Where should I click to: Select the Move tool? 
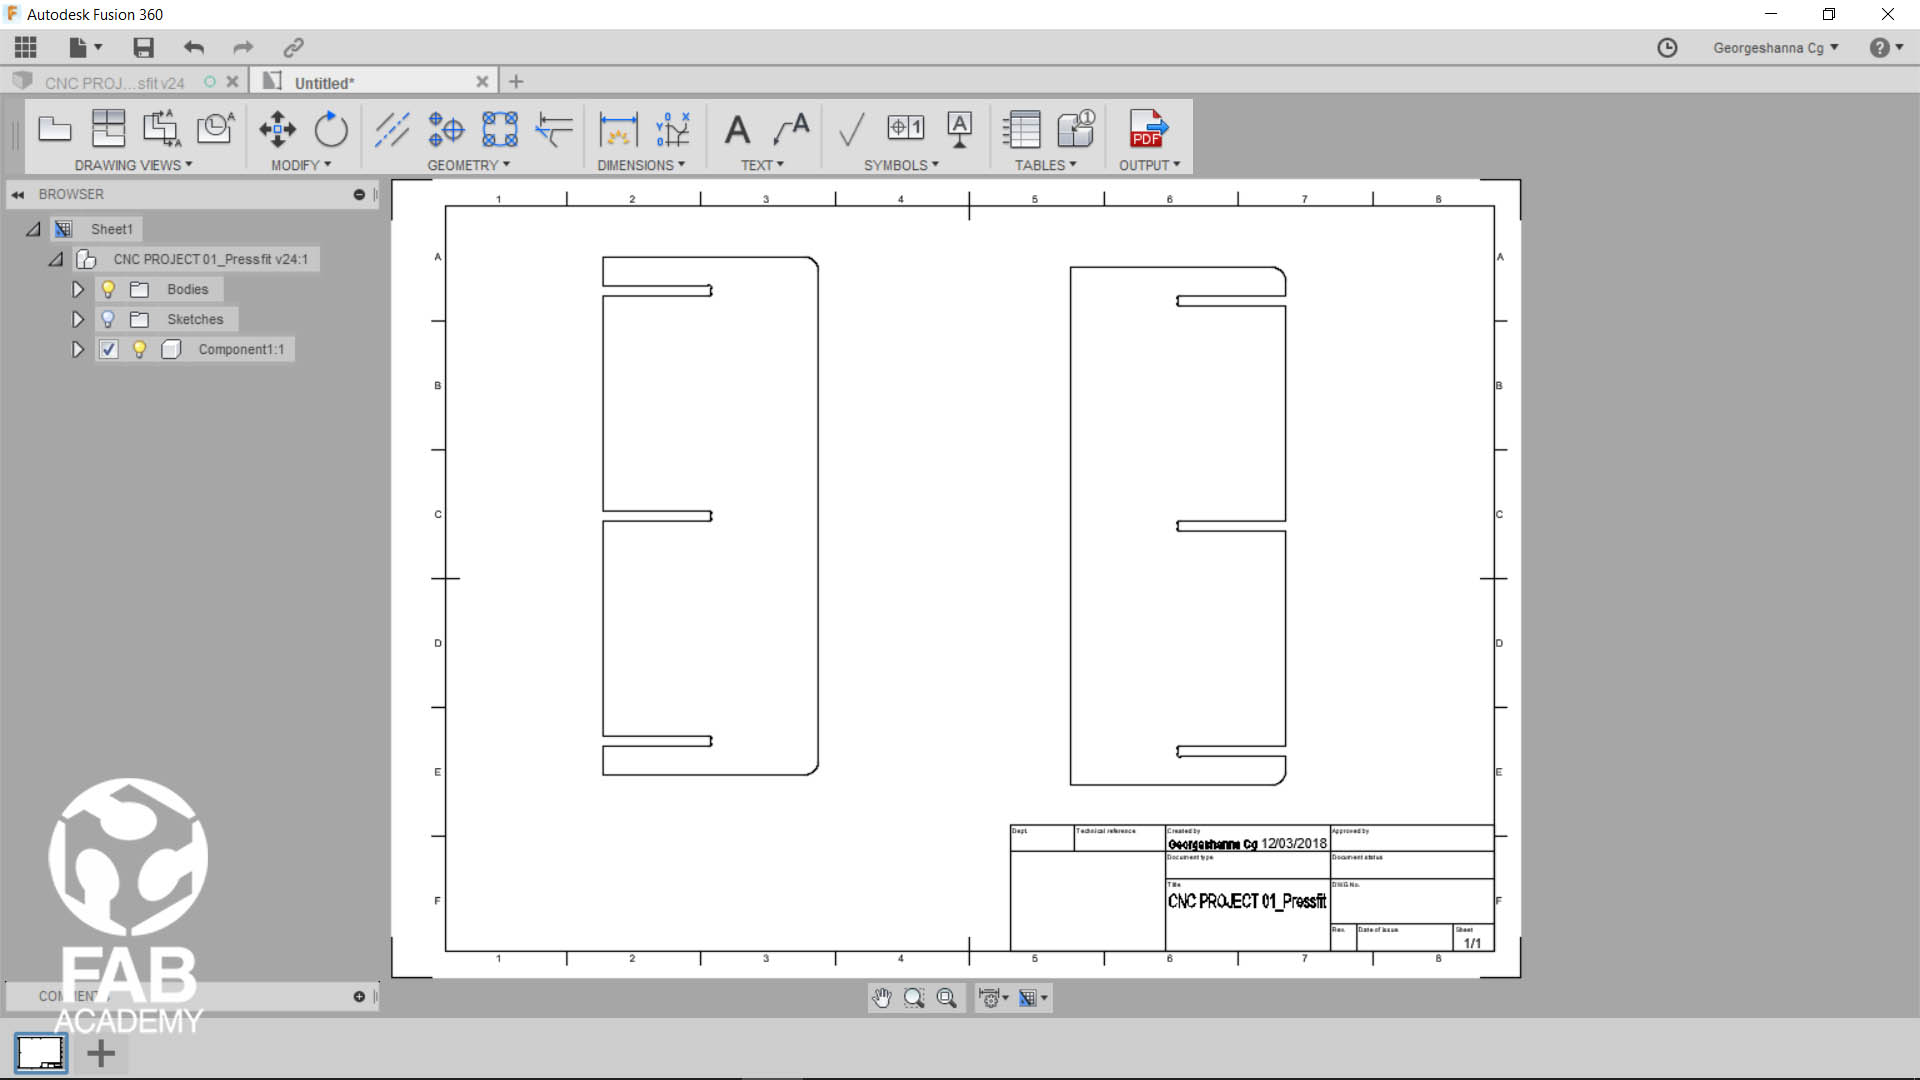[x=277, y=129]
